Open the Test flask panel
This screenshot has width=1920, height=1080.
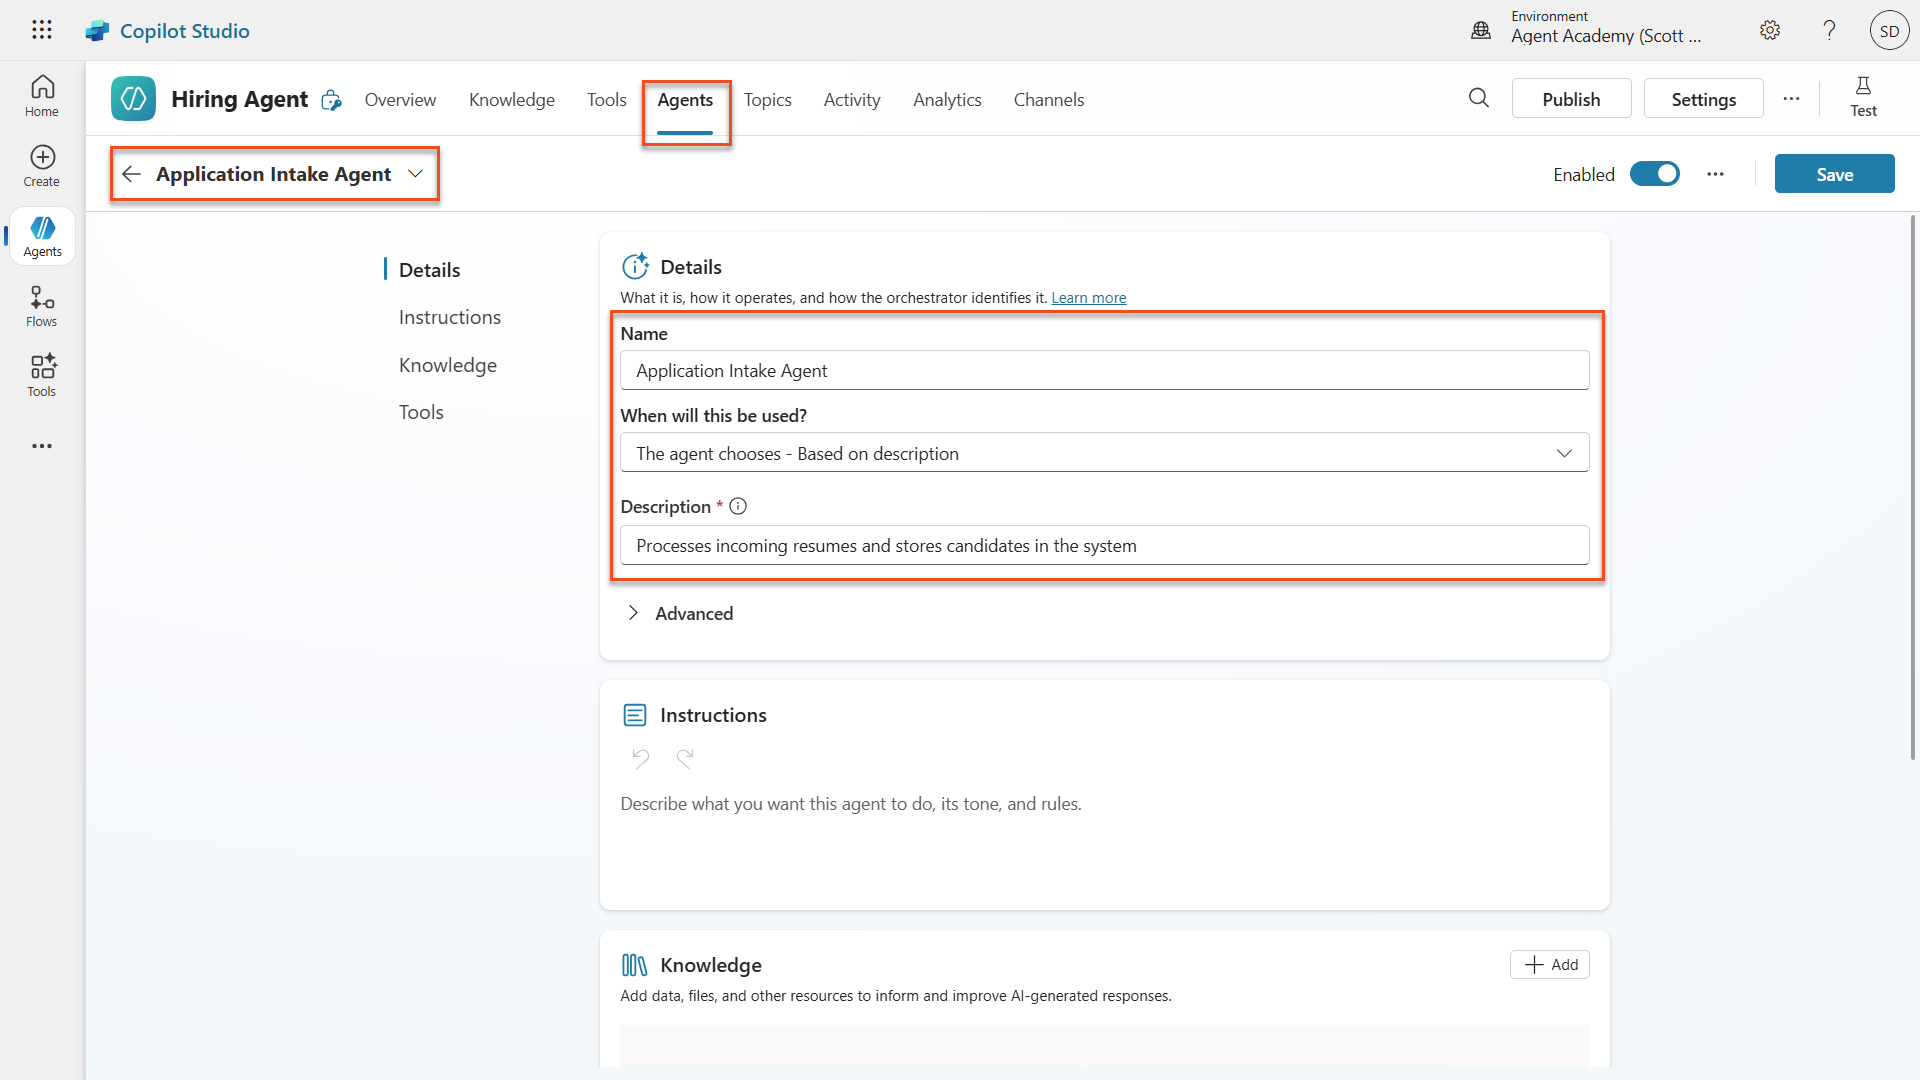pos(1863,97)
